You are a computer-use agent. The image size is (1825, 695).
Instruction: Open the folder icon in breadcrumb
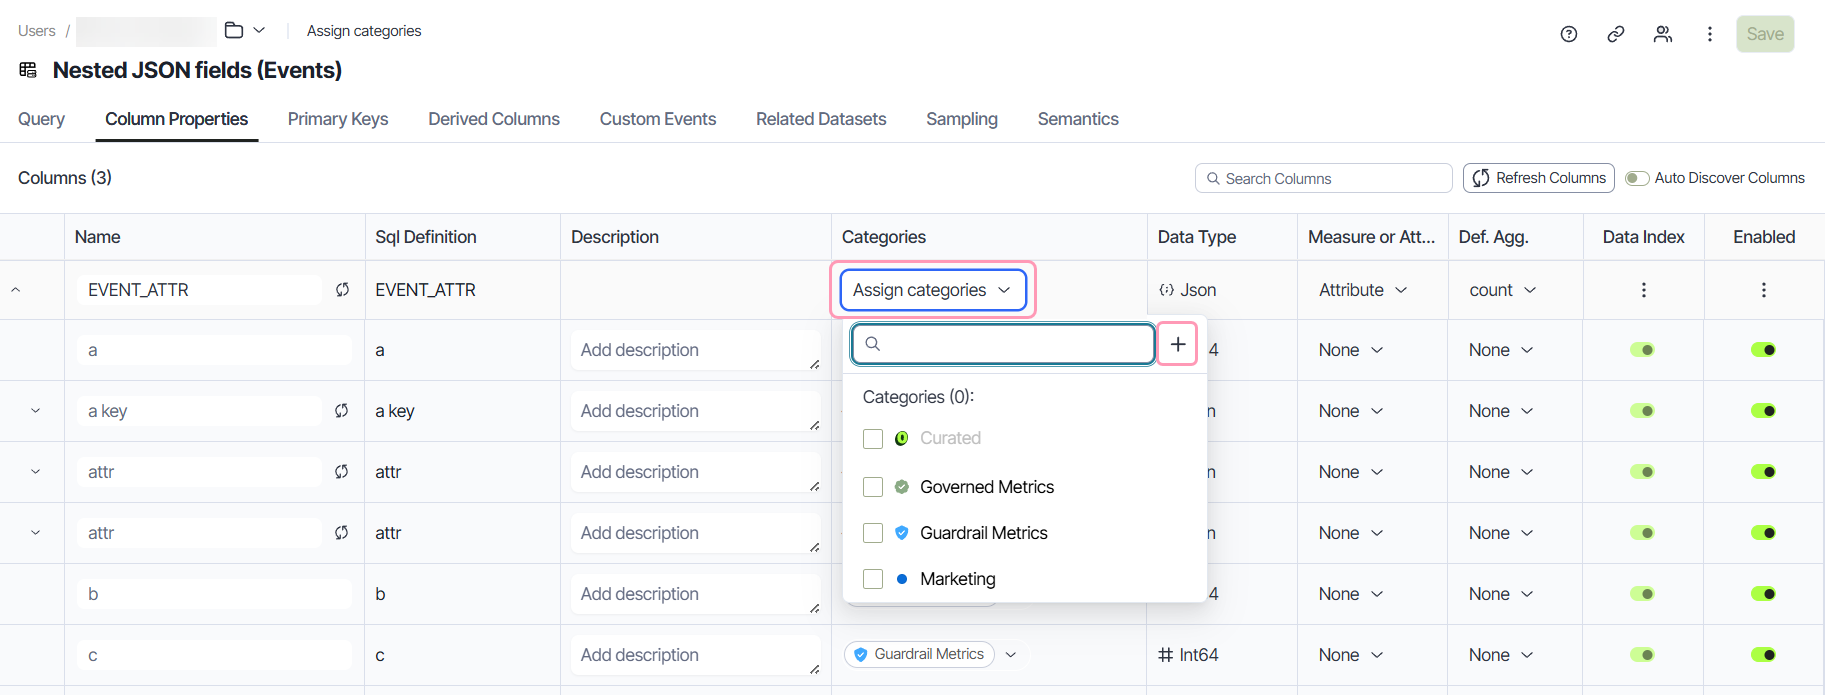tap(234, 30)
